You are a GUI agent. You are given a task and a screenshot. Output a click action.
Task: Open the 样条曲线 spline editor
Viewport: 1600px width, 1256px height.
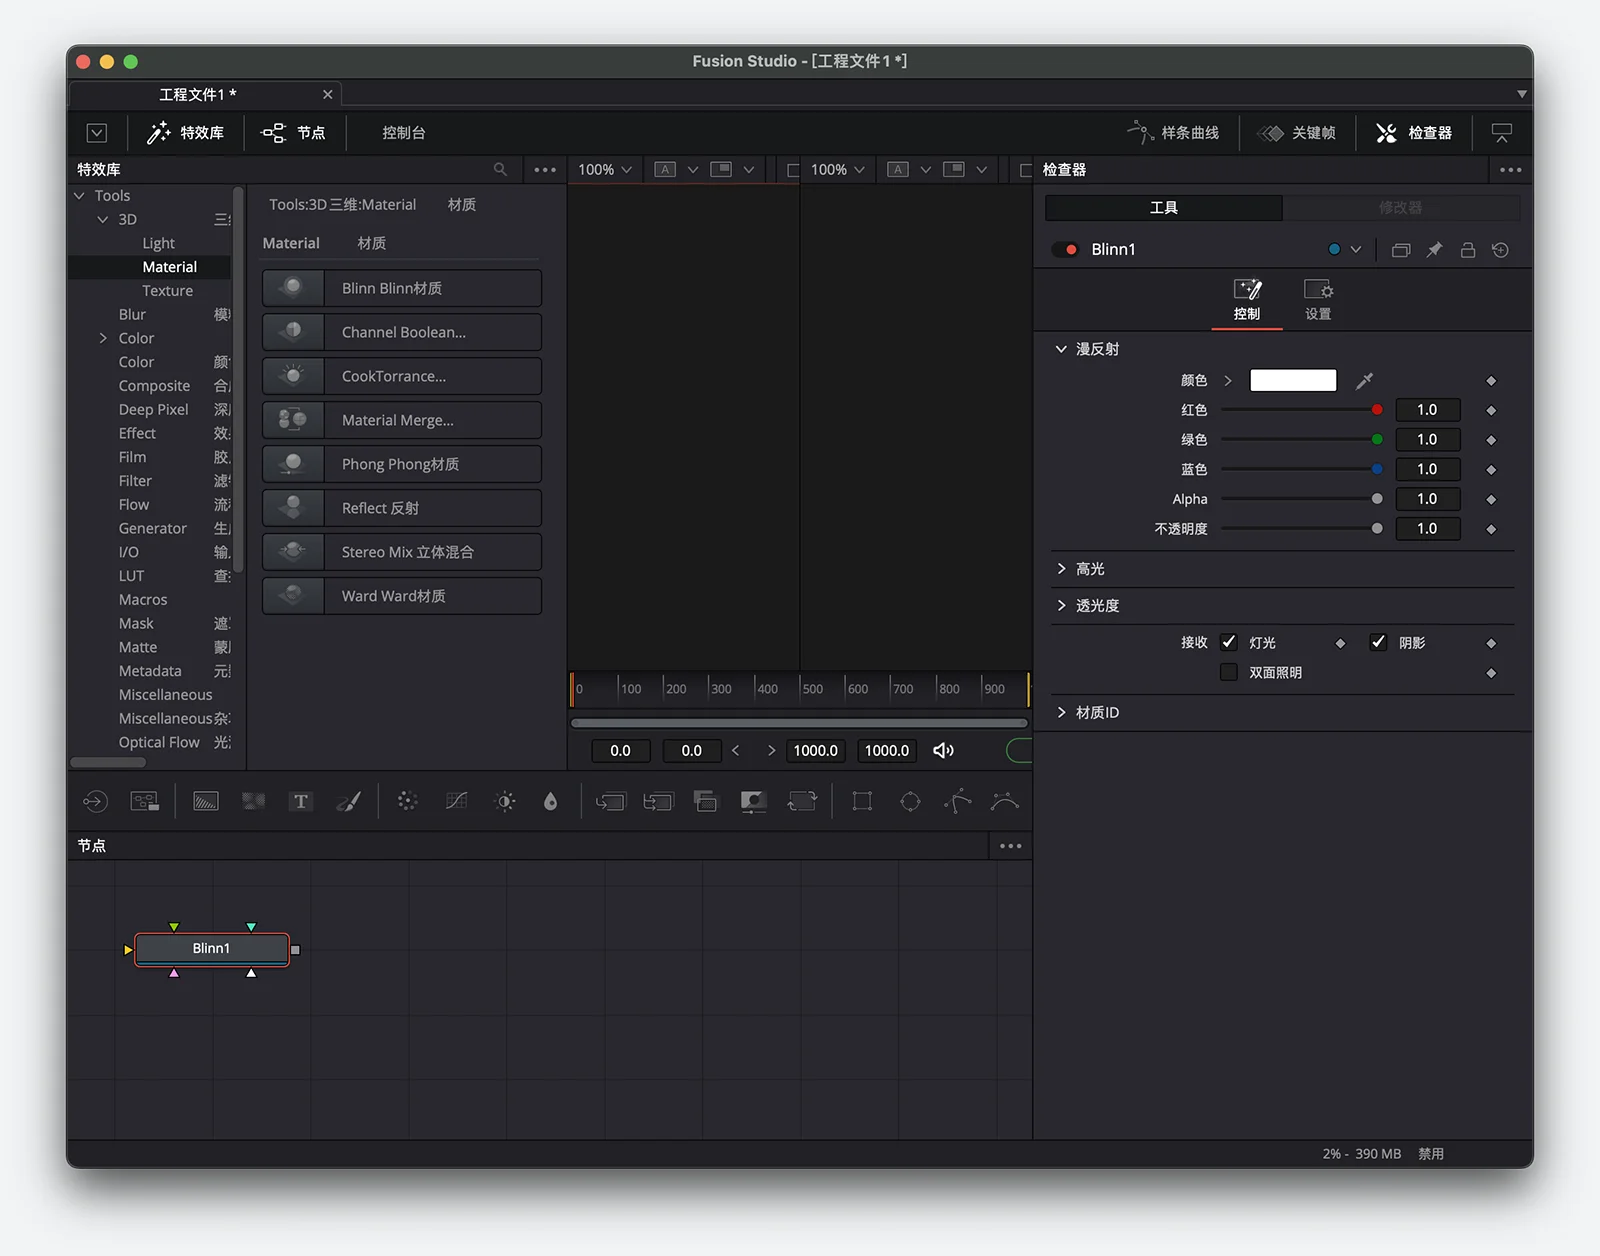click(1174, 133)
